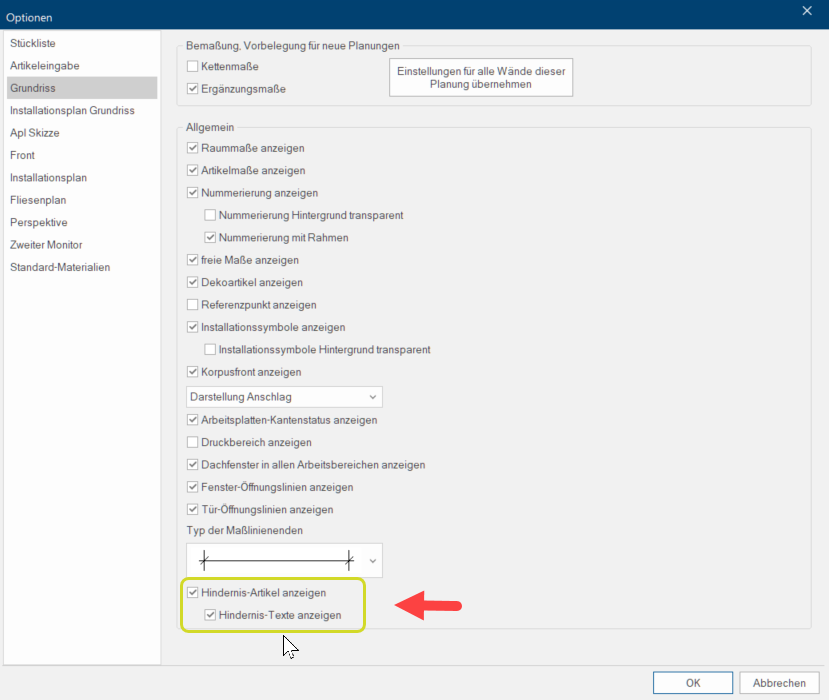
Task: Turn on Druckbereich anzeigen checkbox
Action: [193, 442]
